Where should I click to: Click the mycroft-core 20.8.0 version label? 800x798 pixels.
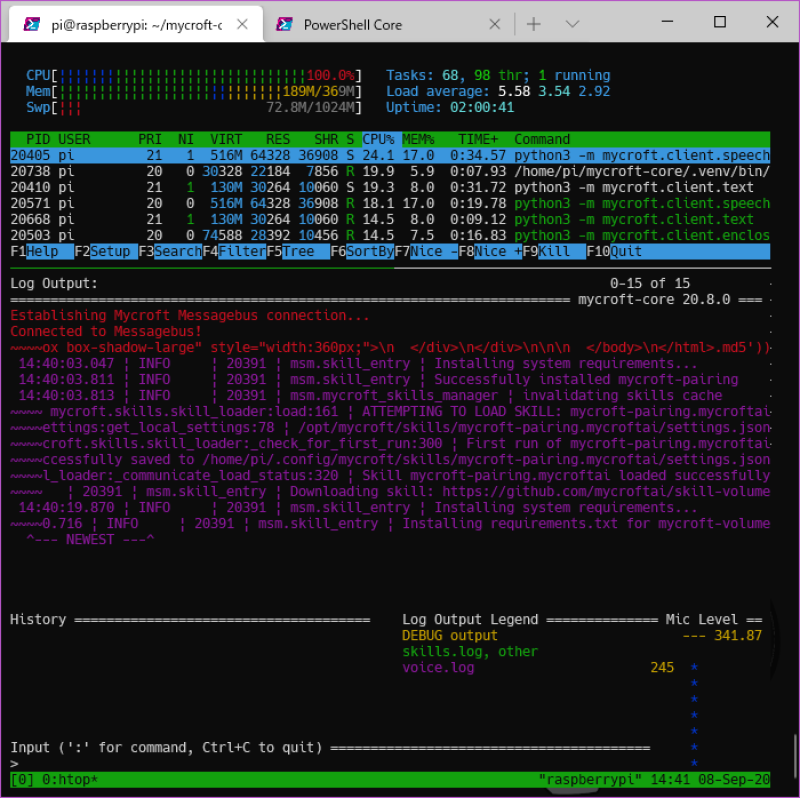654,300
